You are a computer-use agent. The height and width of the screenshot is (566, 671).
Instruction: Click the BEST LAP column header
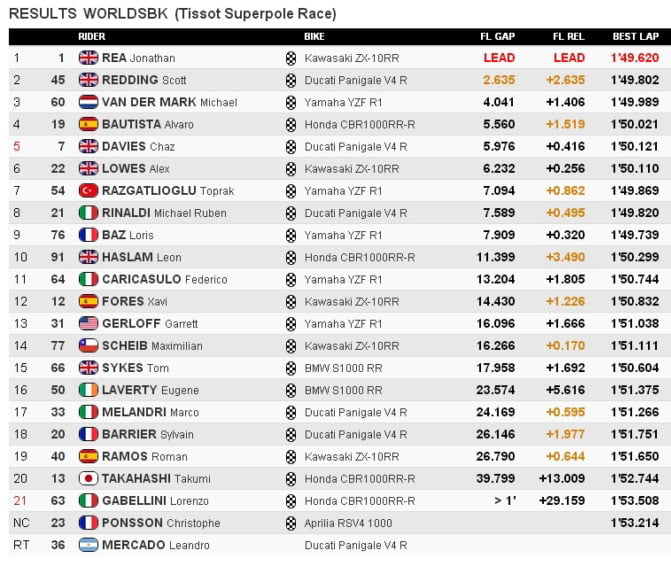634,37
